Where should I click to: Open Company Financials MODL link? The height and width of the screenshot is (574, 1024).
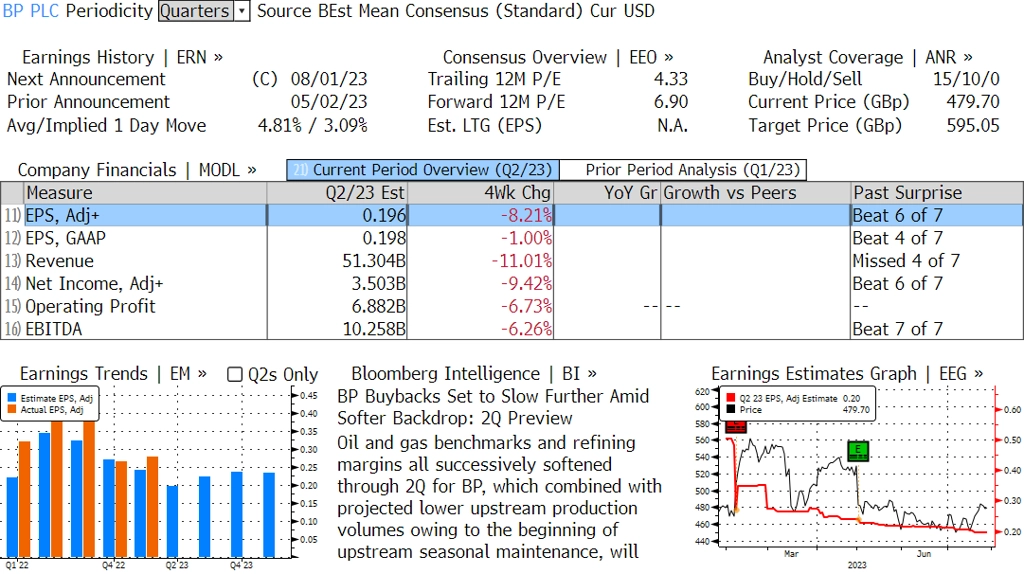136,170
